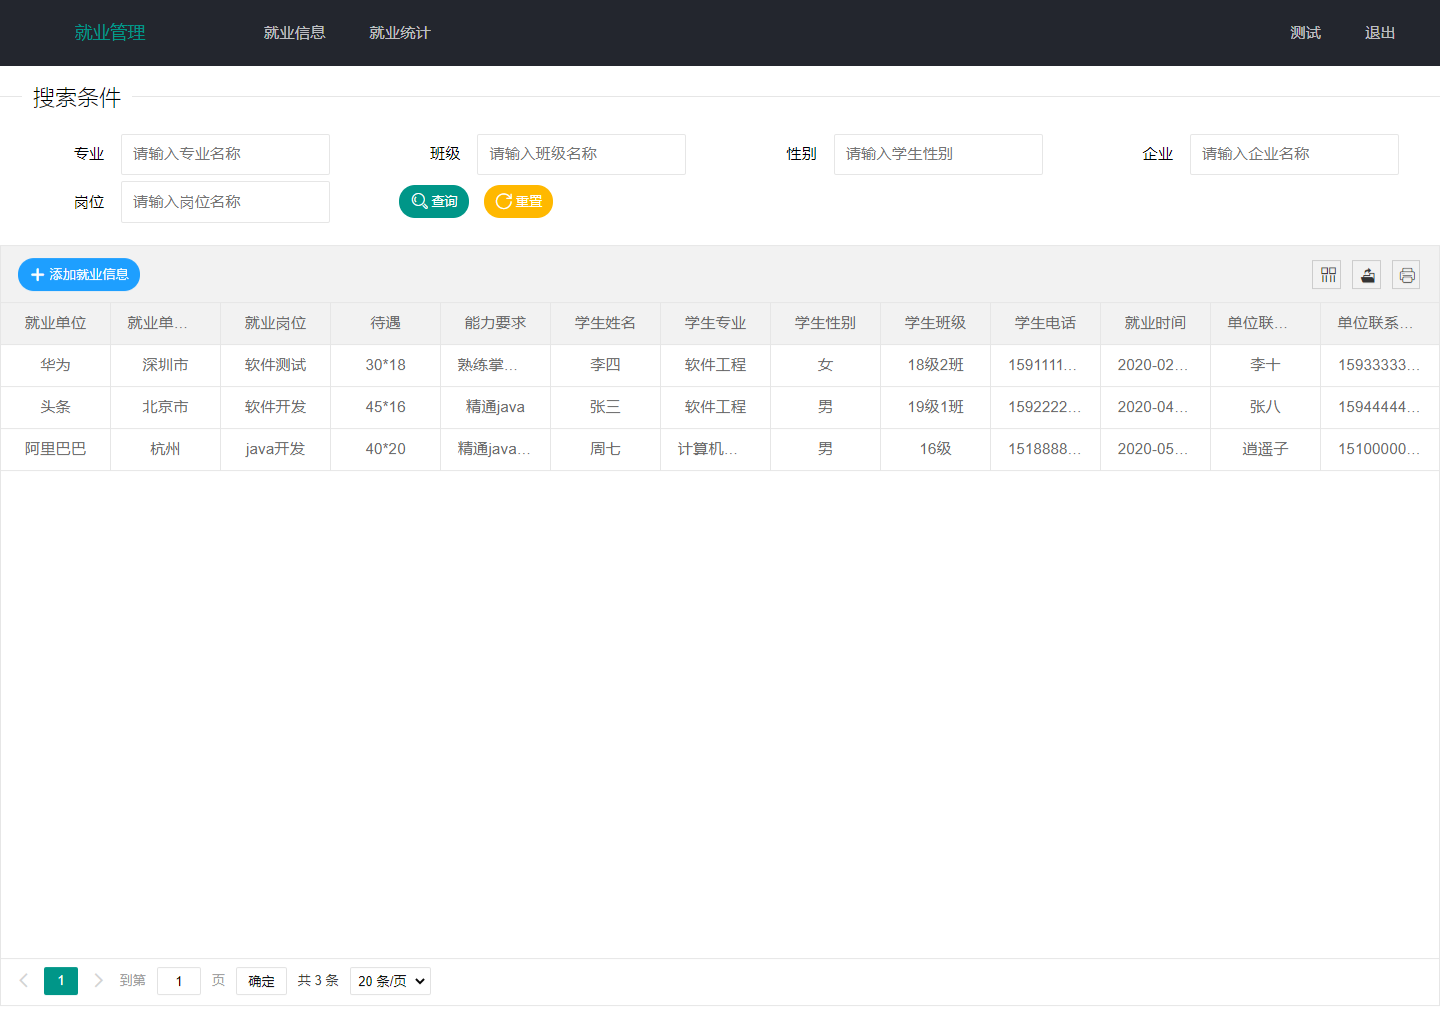This screenshot has width=1440, height=1017.
Task: Open the 就业信息 menu item
Action: pos(294,33)
